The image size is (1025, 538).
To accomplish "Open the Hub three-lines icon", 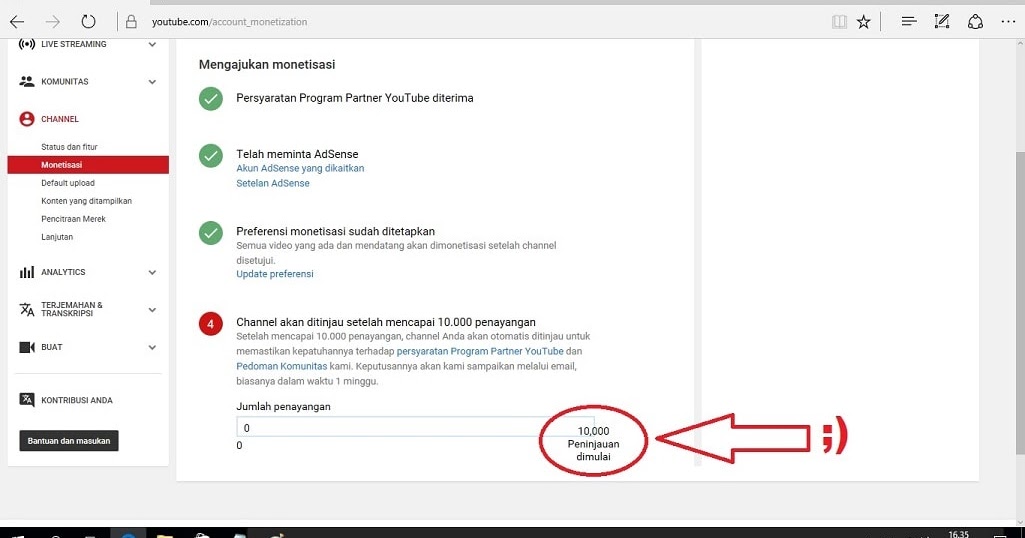I will [x=909, y=22].
